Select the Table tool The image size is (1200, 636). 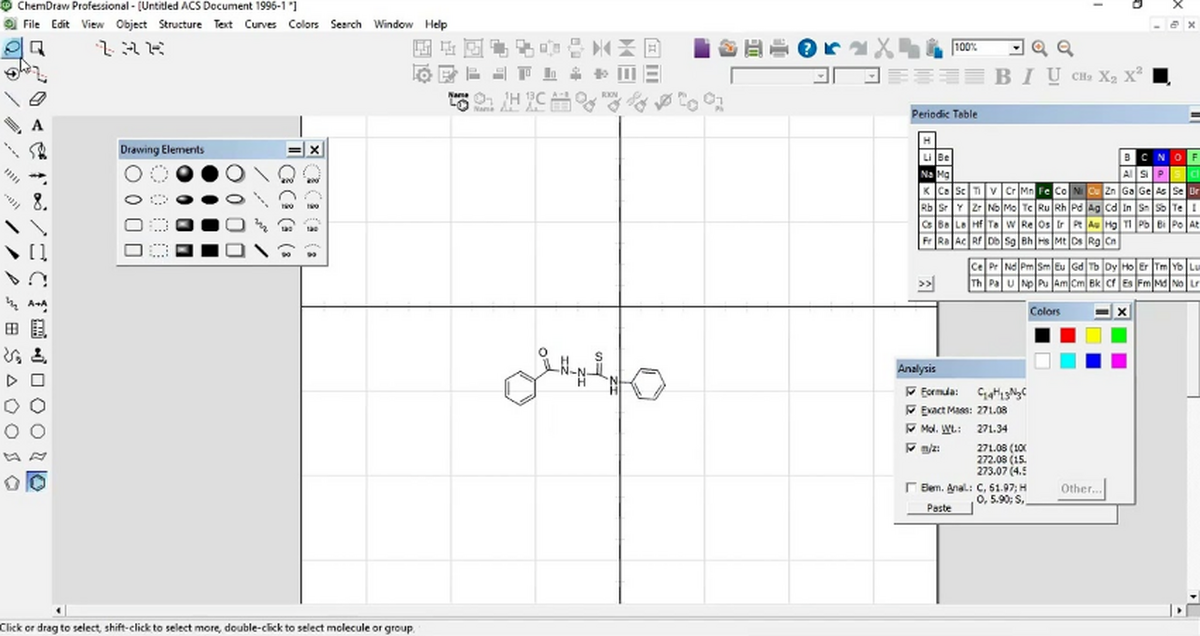click(x=12, y=328)
